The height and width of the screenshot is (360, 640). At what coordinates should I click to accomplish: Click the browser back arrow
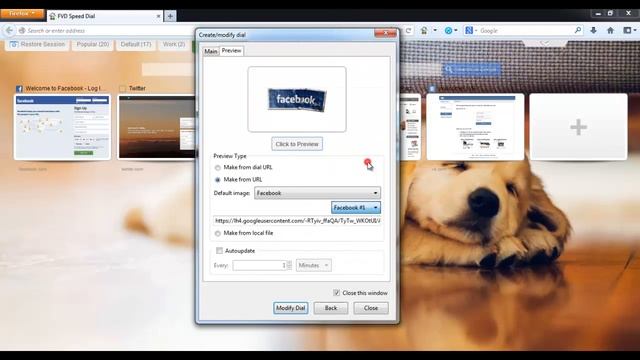tap(9, 31)
